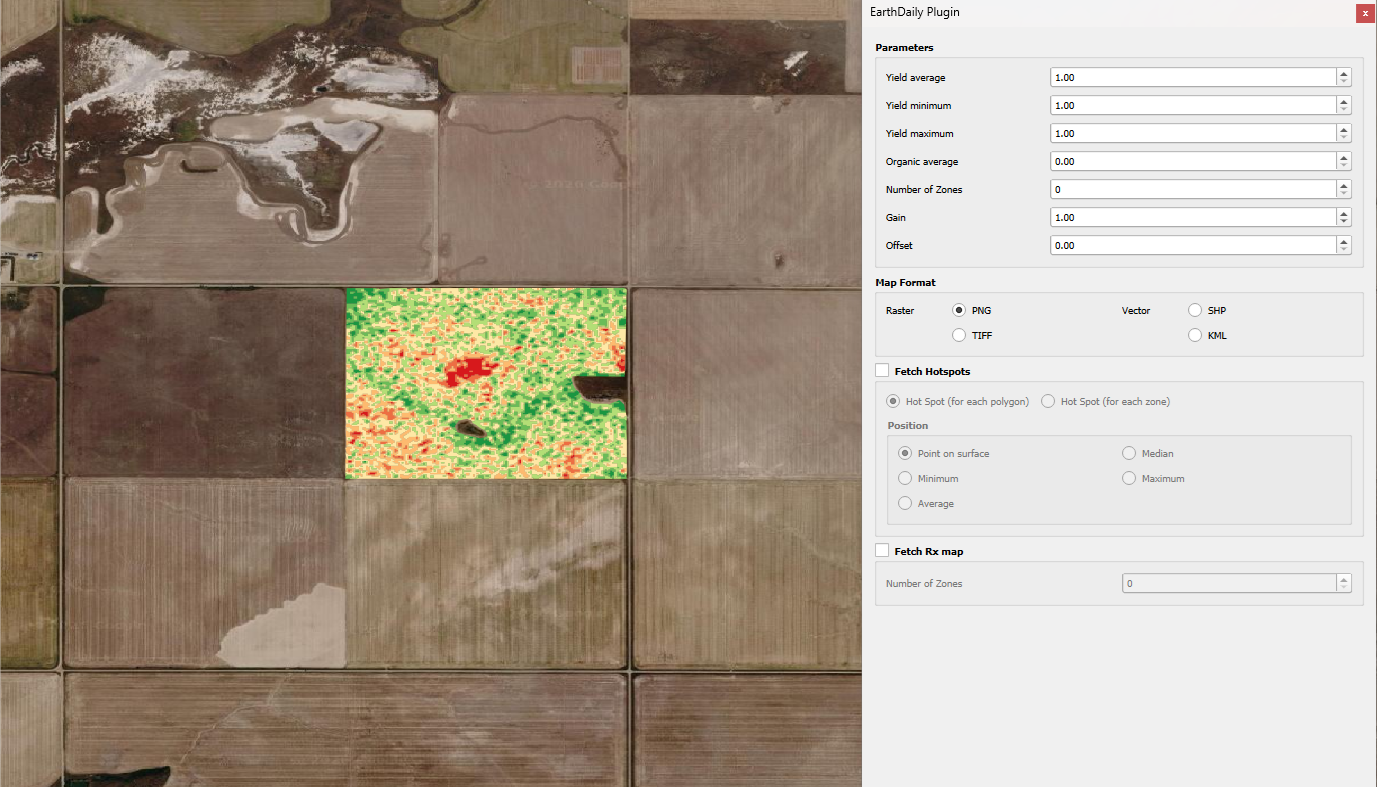Image resolution: width=1377 pixels, height=787 pixels.
Task: Select TIFF as the raster format
Action: [959, 335]
